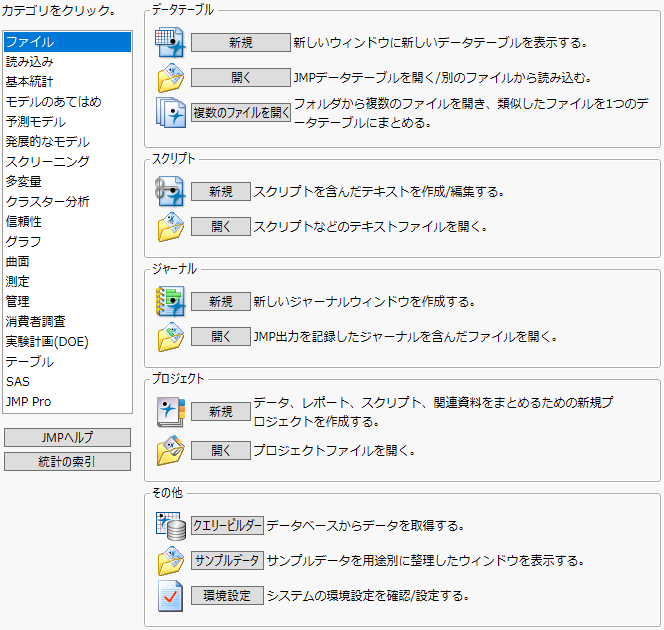Open 環境設定 preferences button
Image resolution: width=664 pixels, height=630 pixels.
227,596
